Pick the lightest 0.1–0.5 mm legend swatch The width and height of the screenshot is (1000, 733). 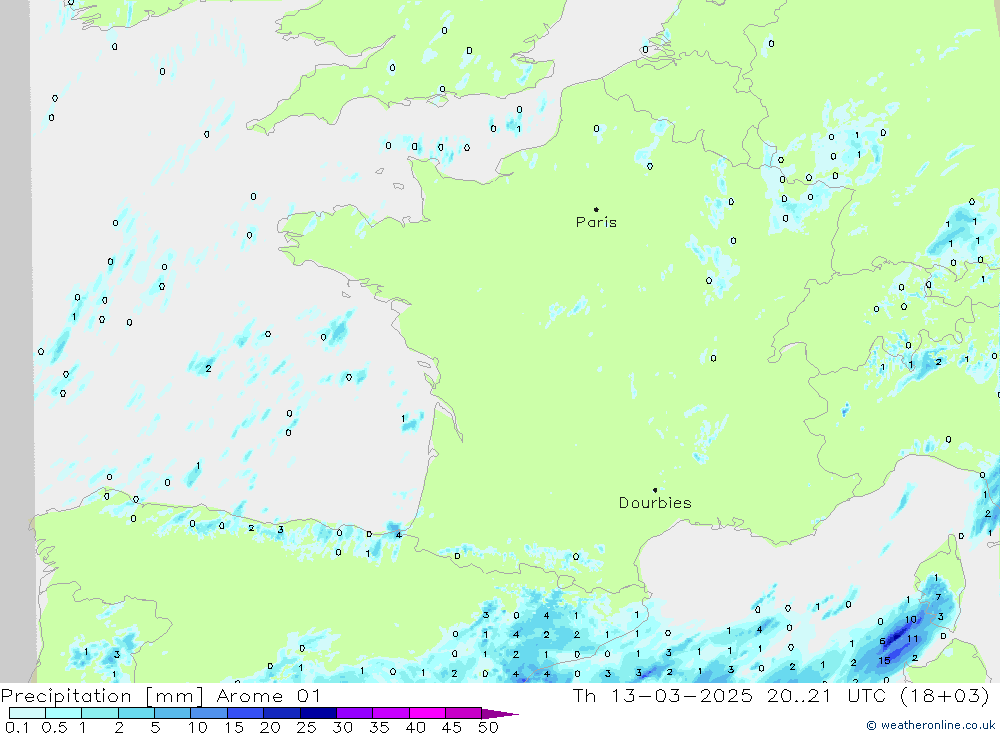coord(27,713)
